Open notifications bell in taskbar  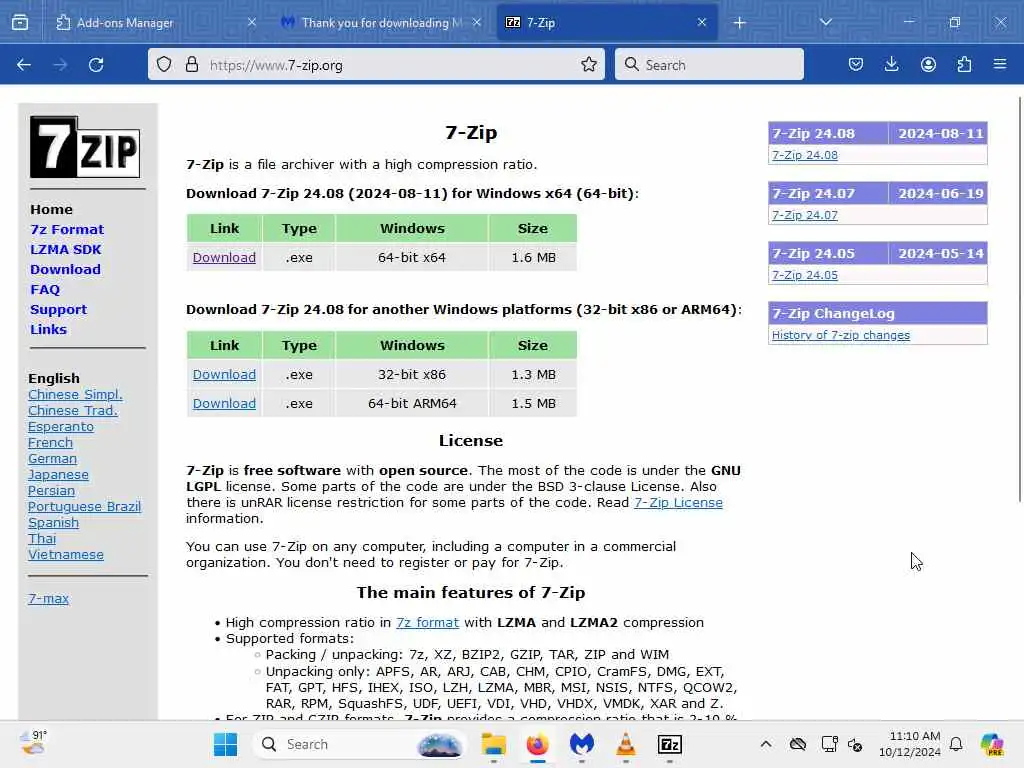pyautogui.click(x=956, y=744)
